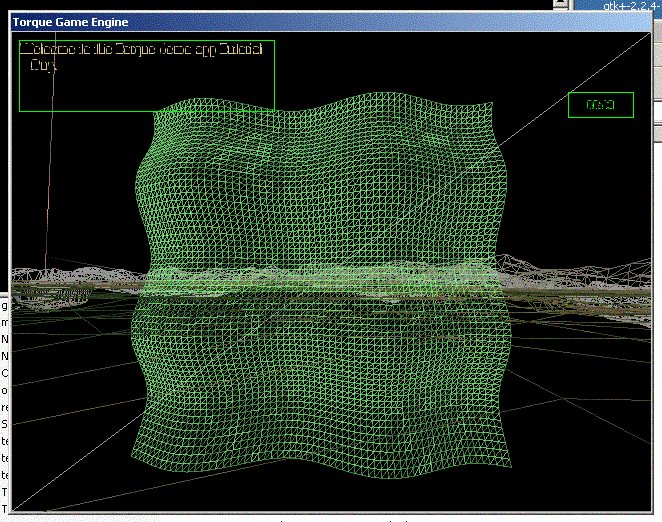The image size is (662, 522).
Task: Click the grey terrain wireframe left of the mesh
Action: pos(70,280)
